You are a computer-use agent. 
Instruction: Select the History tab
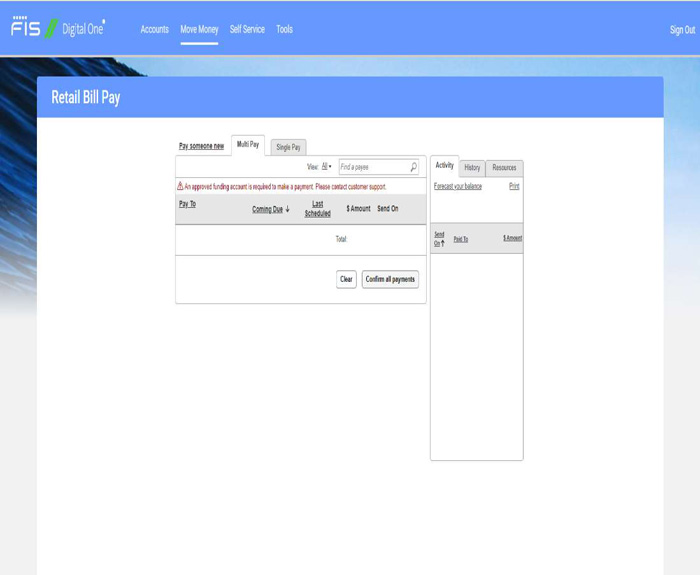(x=472, y=168)
